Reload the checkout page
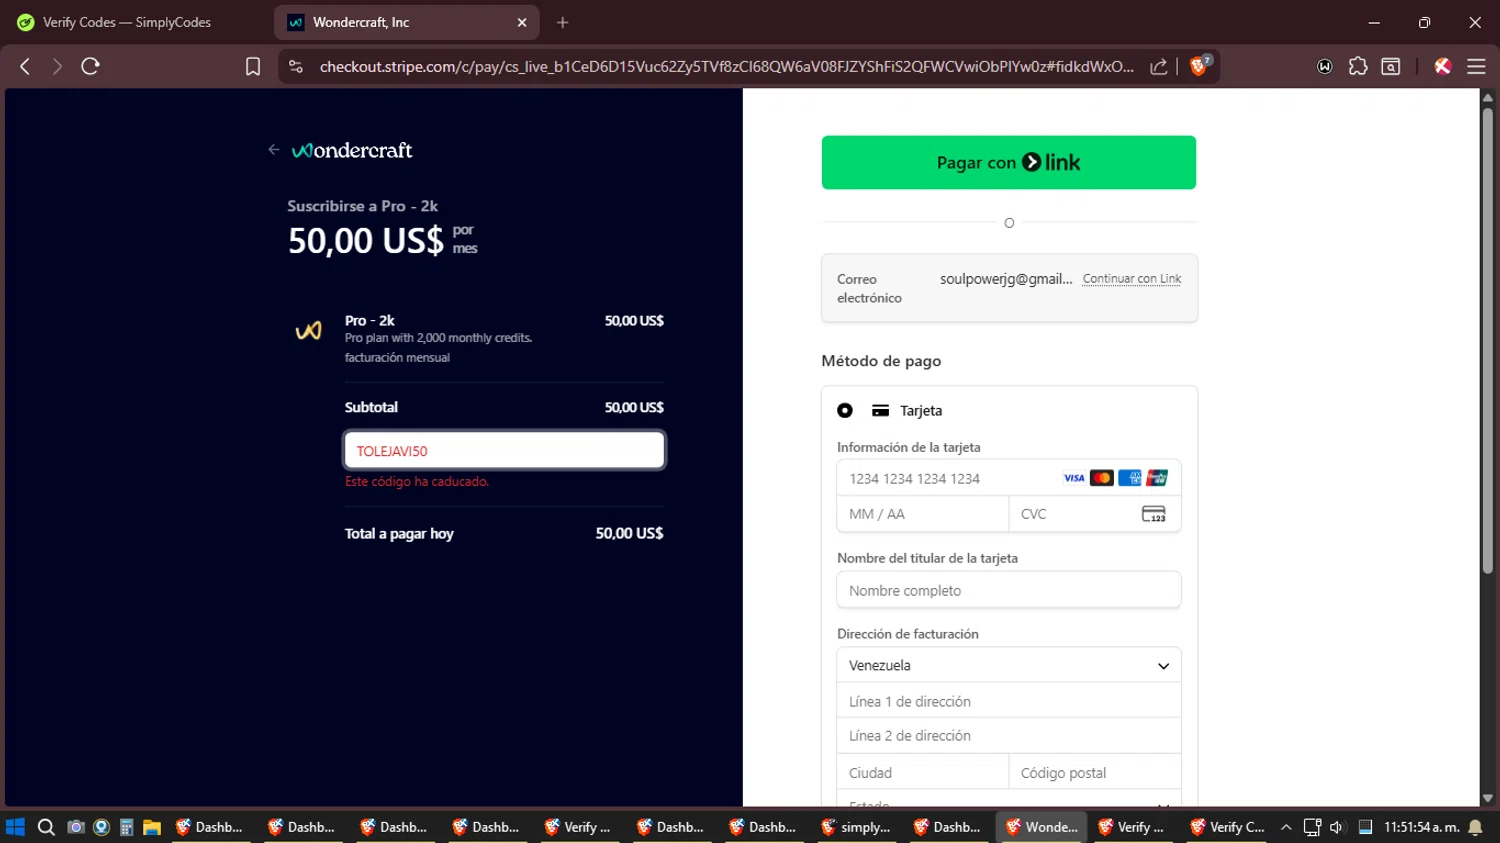The height and width of the screenshot is (843, 1500). [90, 66]
